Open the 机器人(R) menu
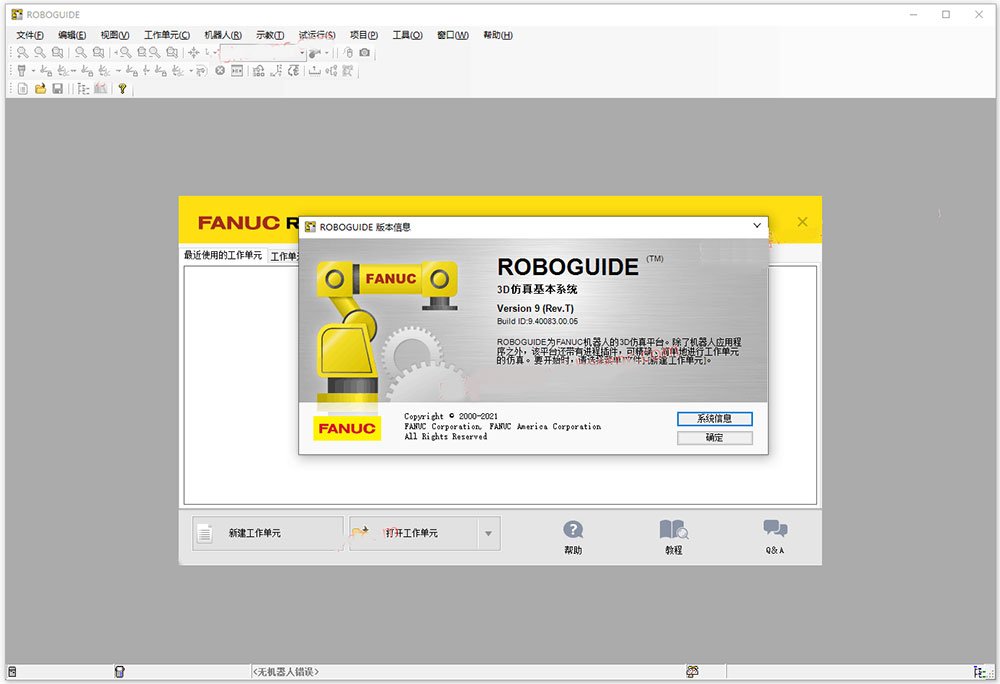1000x684 pixels. (x=223, y=35)
